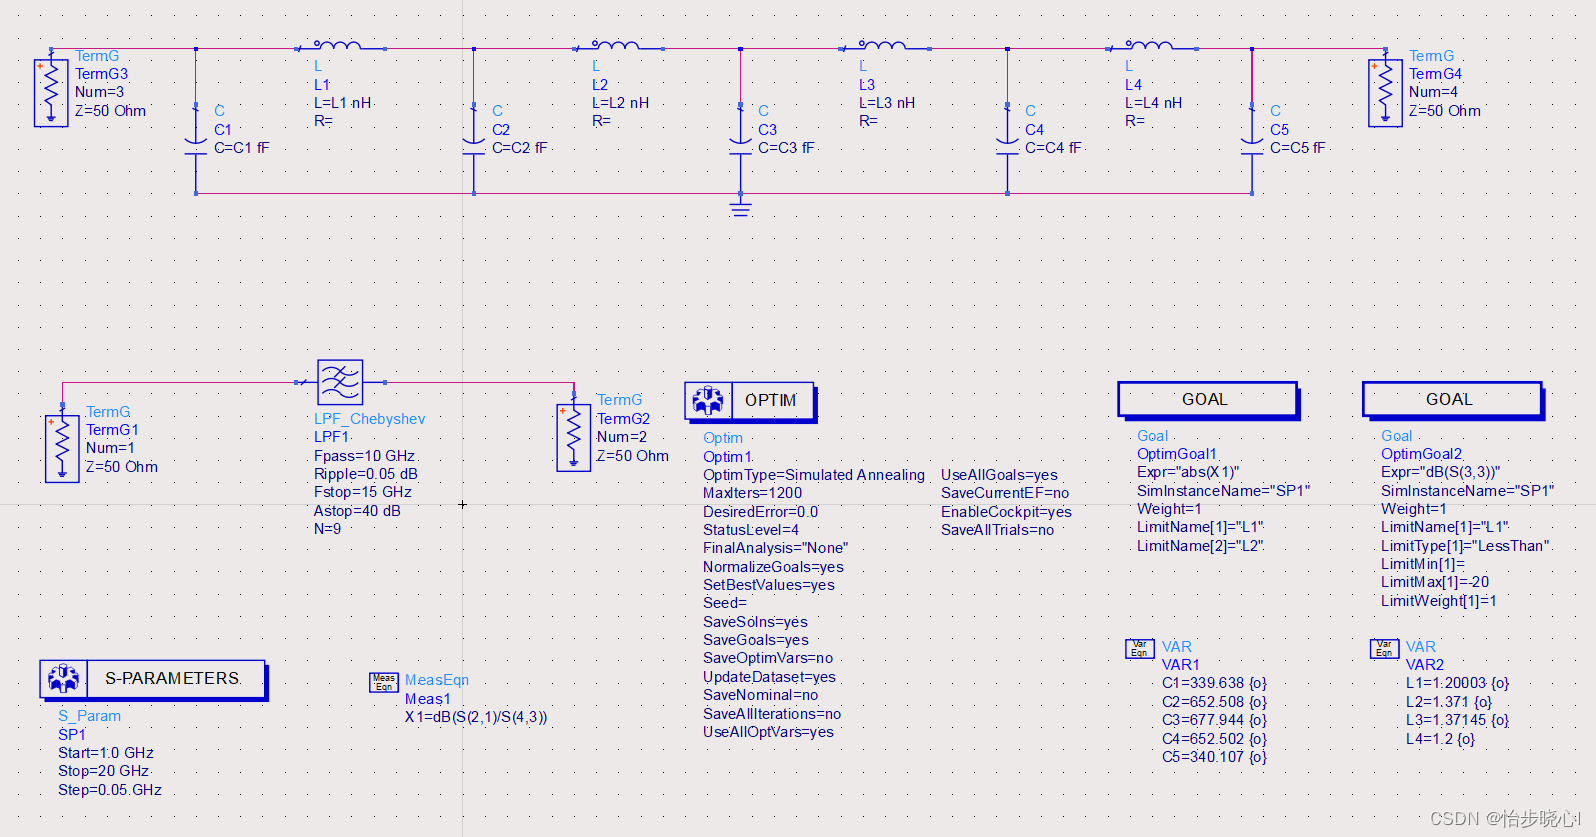Select the L=L1 nH parameter
This screenshot has width=1596, height=837.
pyautogui.click(x=343, y=103)
